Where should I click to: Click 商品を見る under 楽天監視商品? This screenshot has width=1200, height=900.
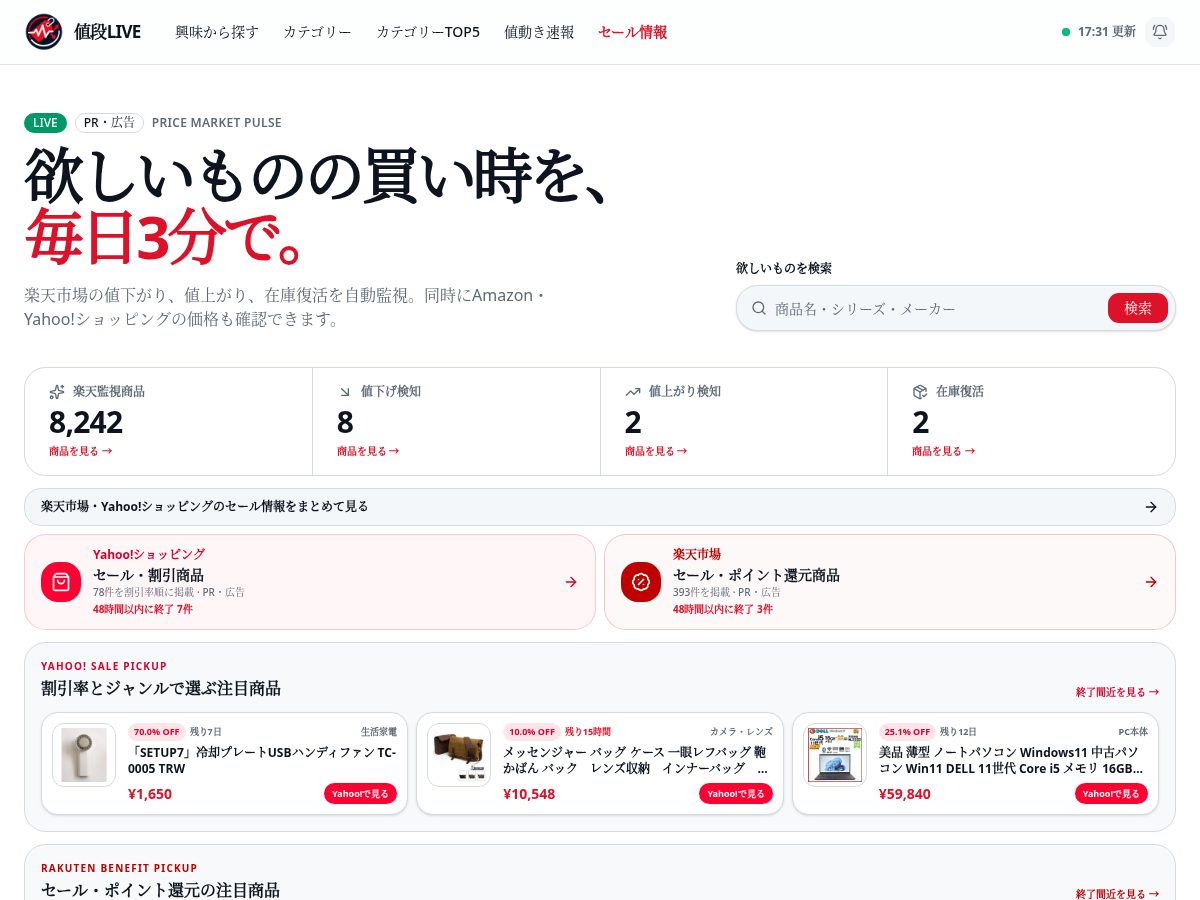point(80,451)
